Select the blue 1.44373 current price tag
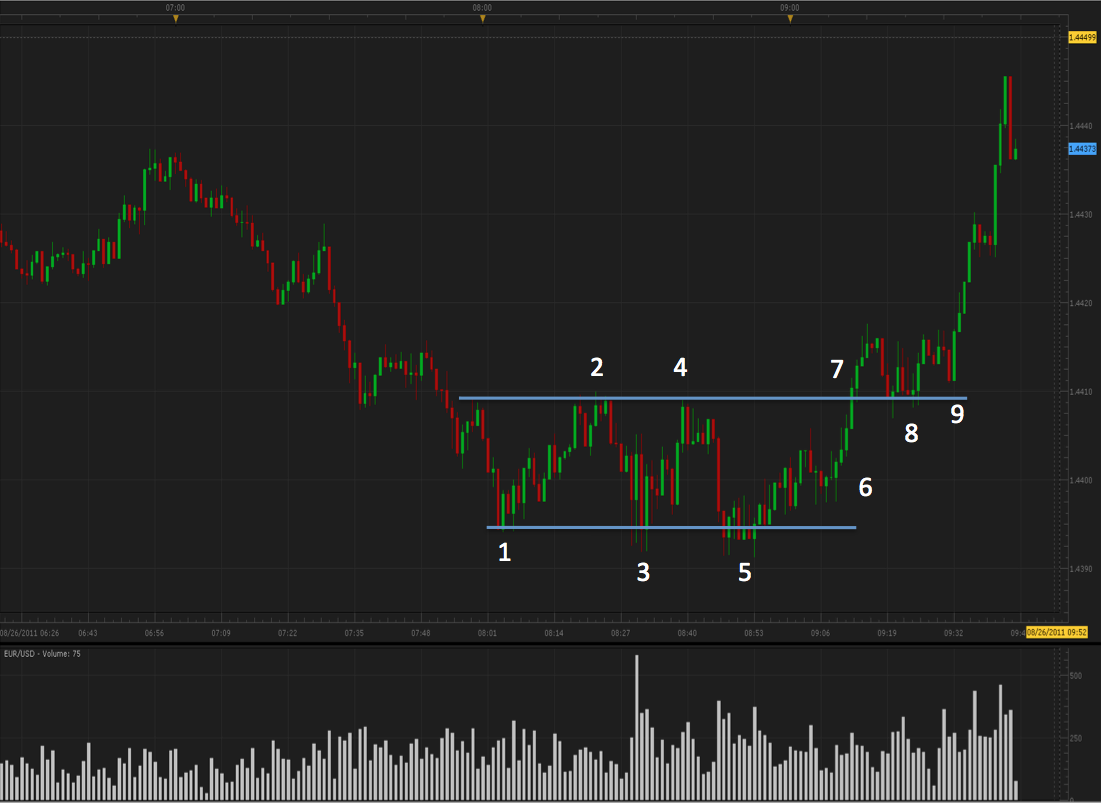Image resolution: width=1101 pixels, height=803 pixels. pyautogui.click(x=1082, y=149)
